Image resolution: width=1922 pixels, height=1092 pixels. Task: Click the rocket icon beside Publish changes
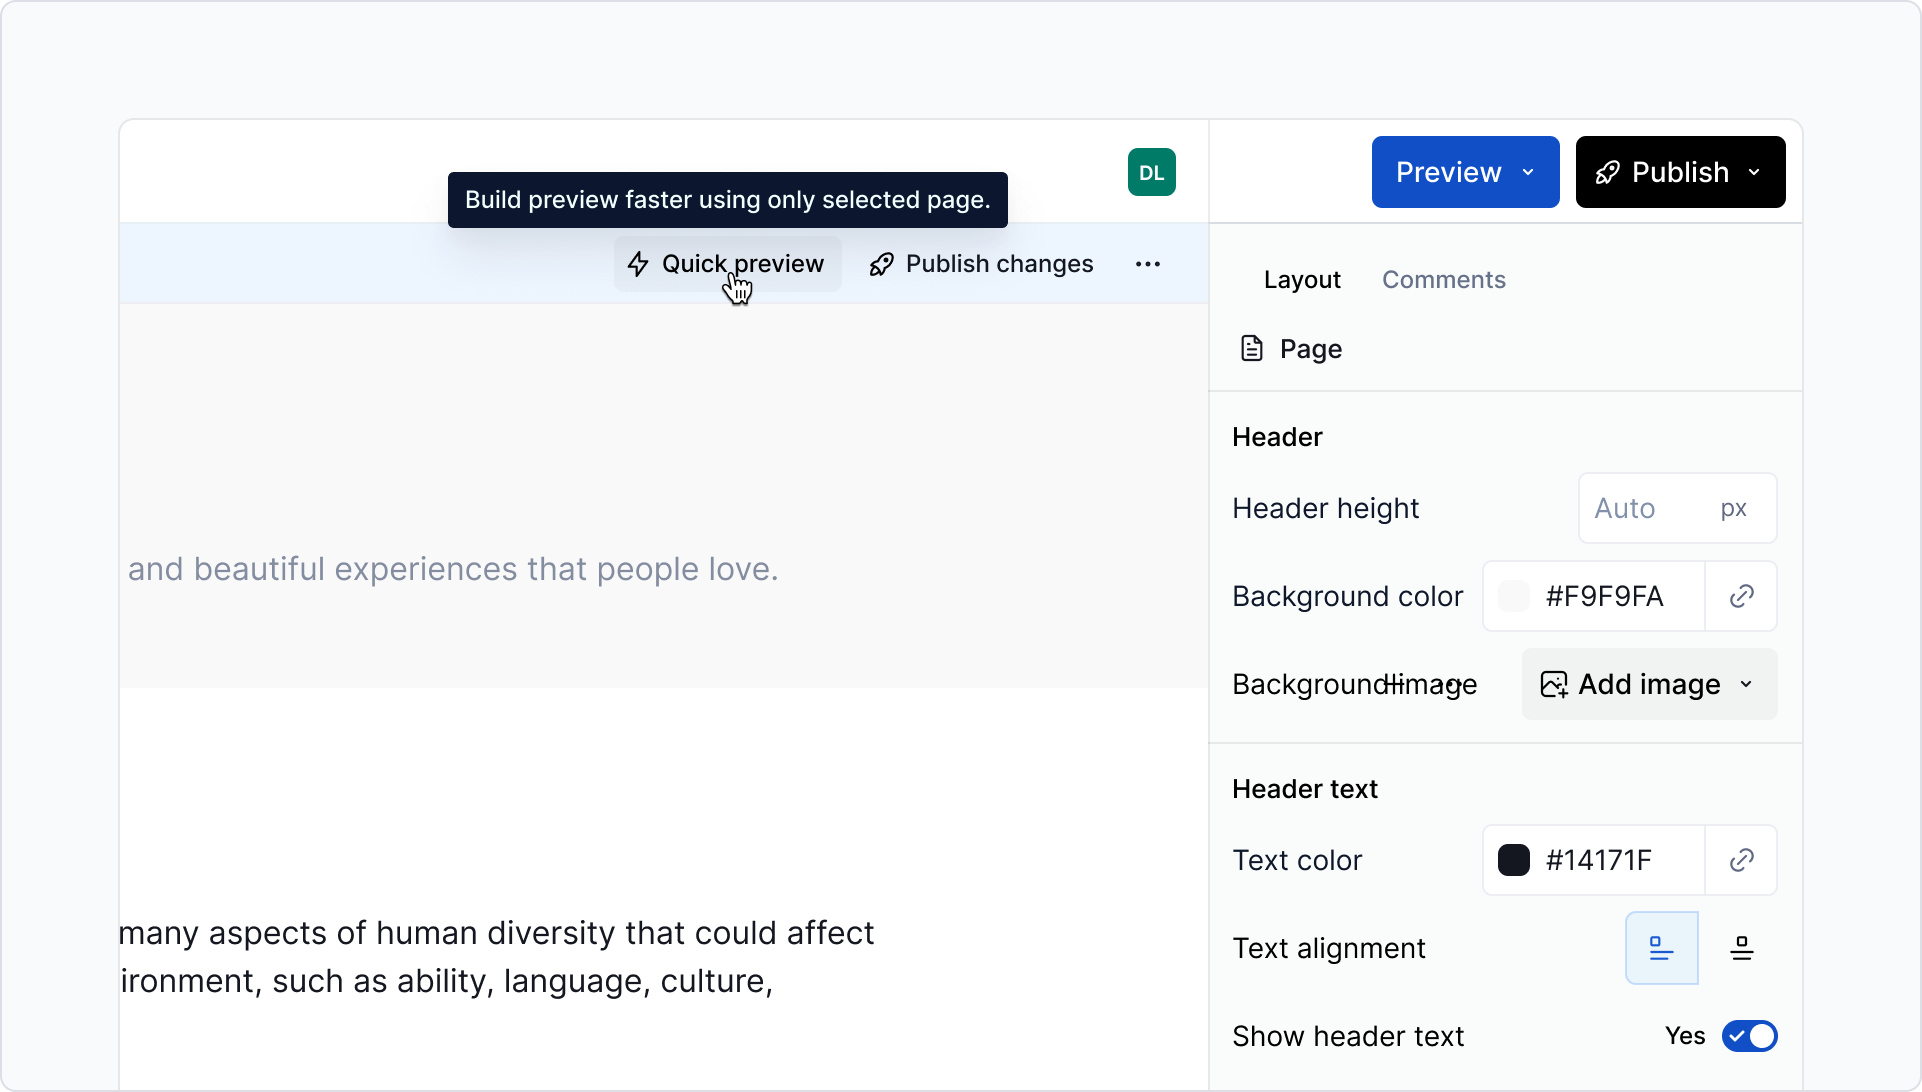pyautogui.click(x=881, y=264)
